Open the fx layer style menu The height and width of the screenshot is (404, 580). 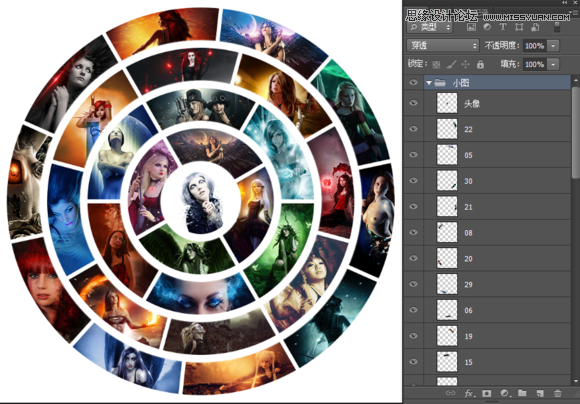(x=469, y=393)
